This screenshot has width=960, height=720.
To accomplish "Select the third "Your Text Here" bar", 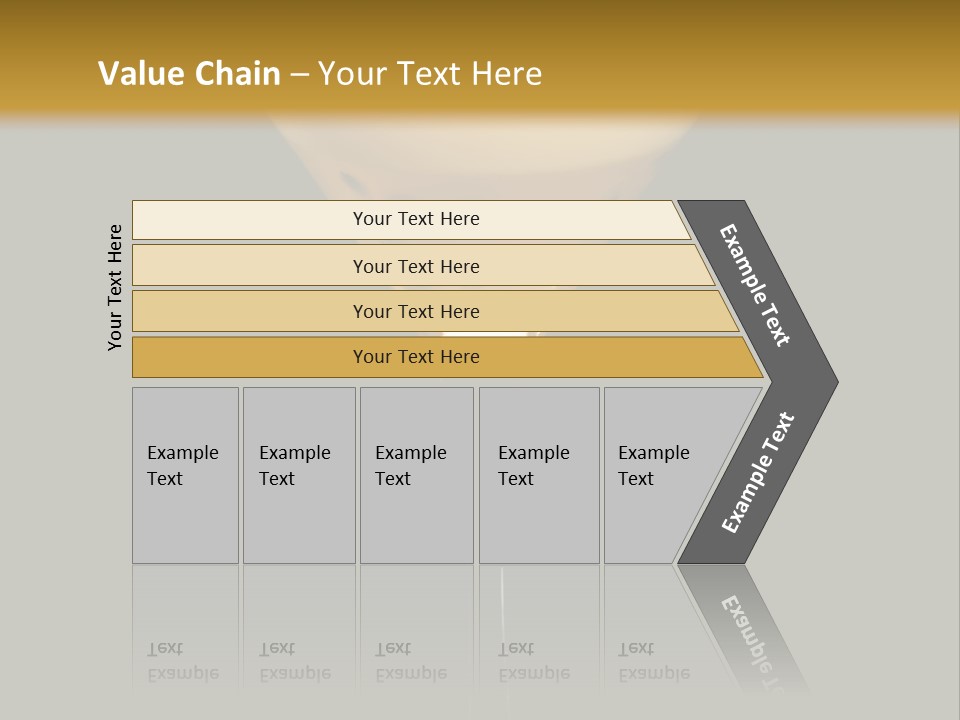I will [x=416, y=311].
